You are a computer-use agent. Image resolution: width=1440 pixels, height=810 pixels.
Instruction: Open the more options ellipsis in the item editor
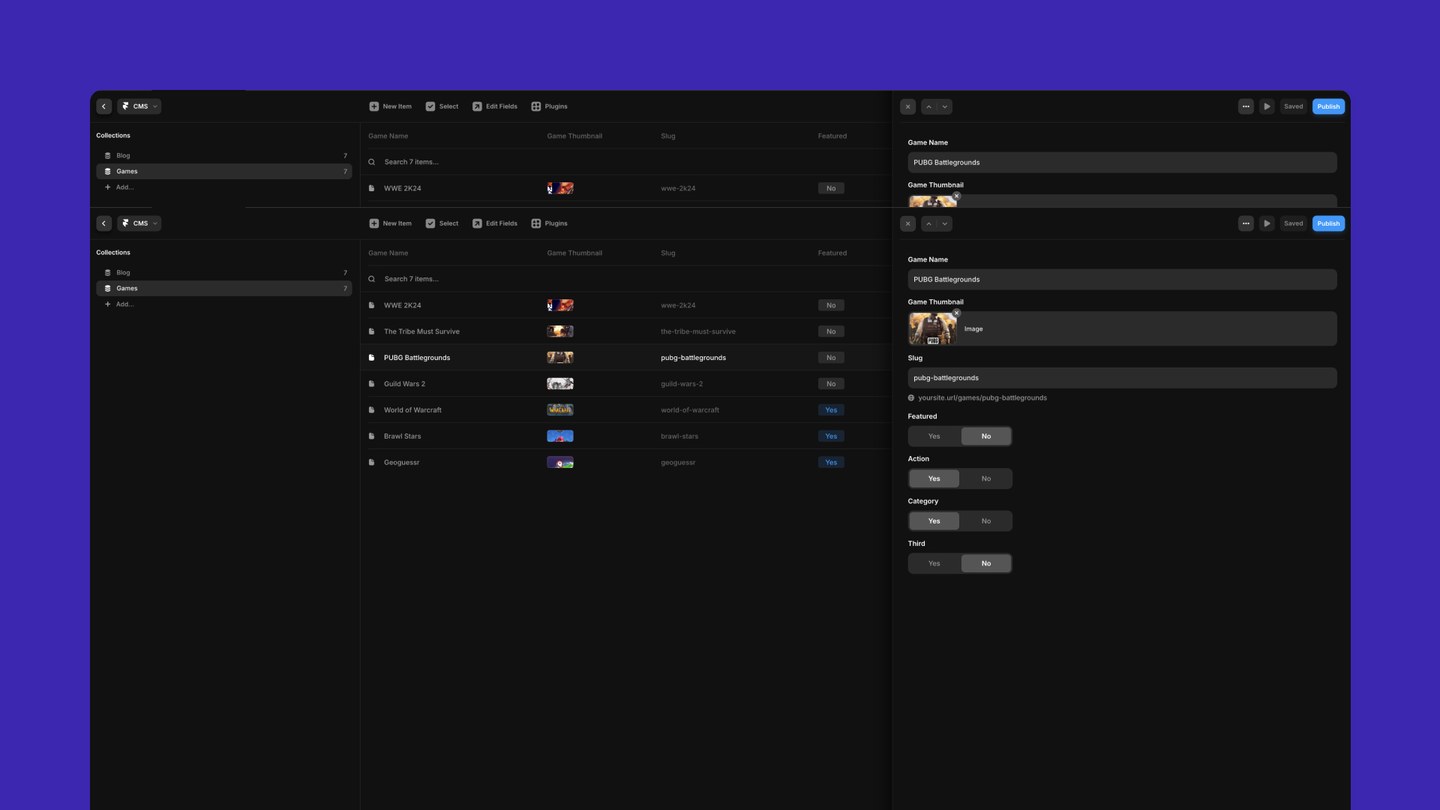click(x=1246, y=223)
